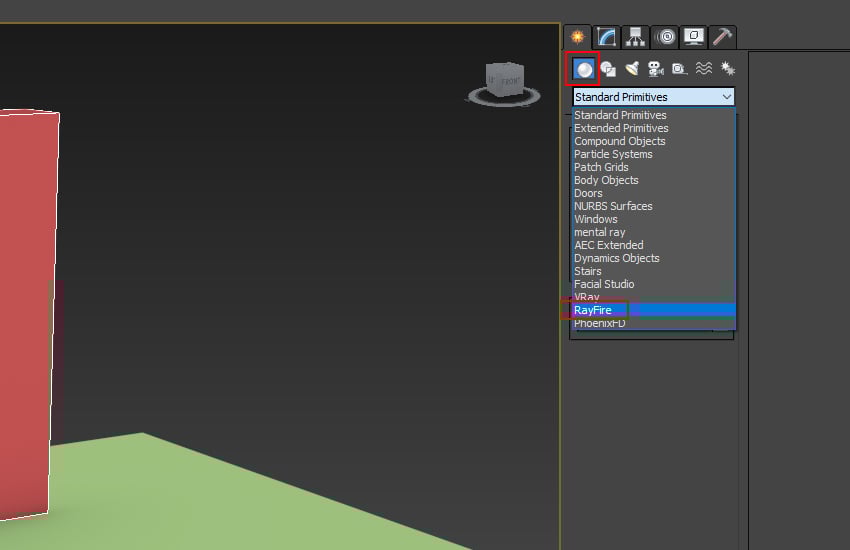Choose Facial Studio from the list
Screen dimensions: 850x550
(x=654, y=284)
